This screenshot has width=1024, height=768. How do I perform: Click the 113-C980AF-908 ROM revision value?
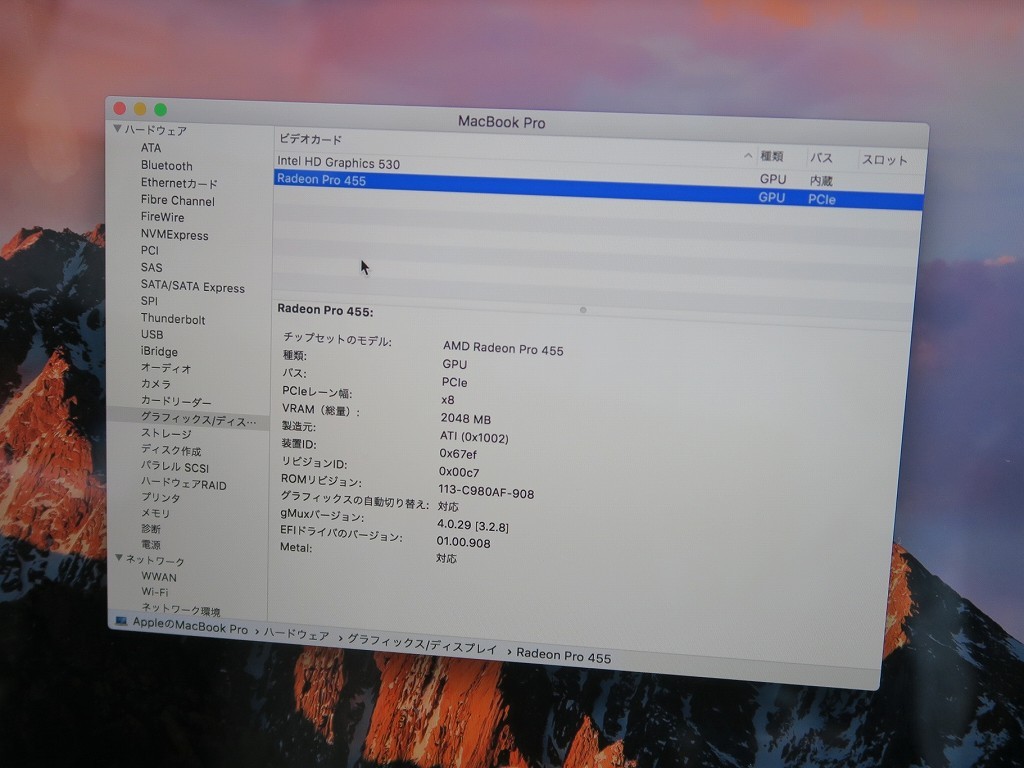(x=486, y=492)
